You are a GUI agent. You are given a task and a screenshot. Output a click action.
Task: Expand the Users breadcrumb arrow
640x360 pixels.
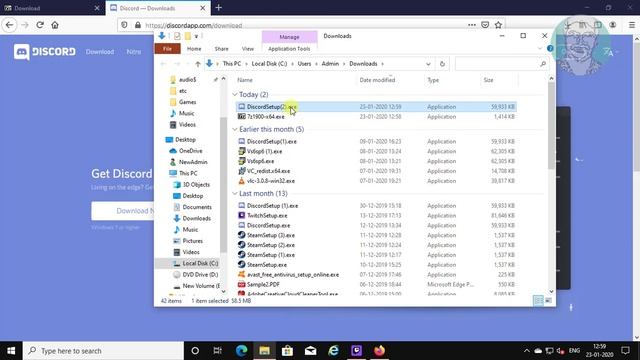(x=316, y=64)
